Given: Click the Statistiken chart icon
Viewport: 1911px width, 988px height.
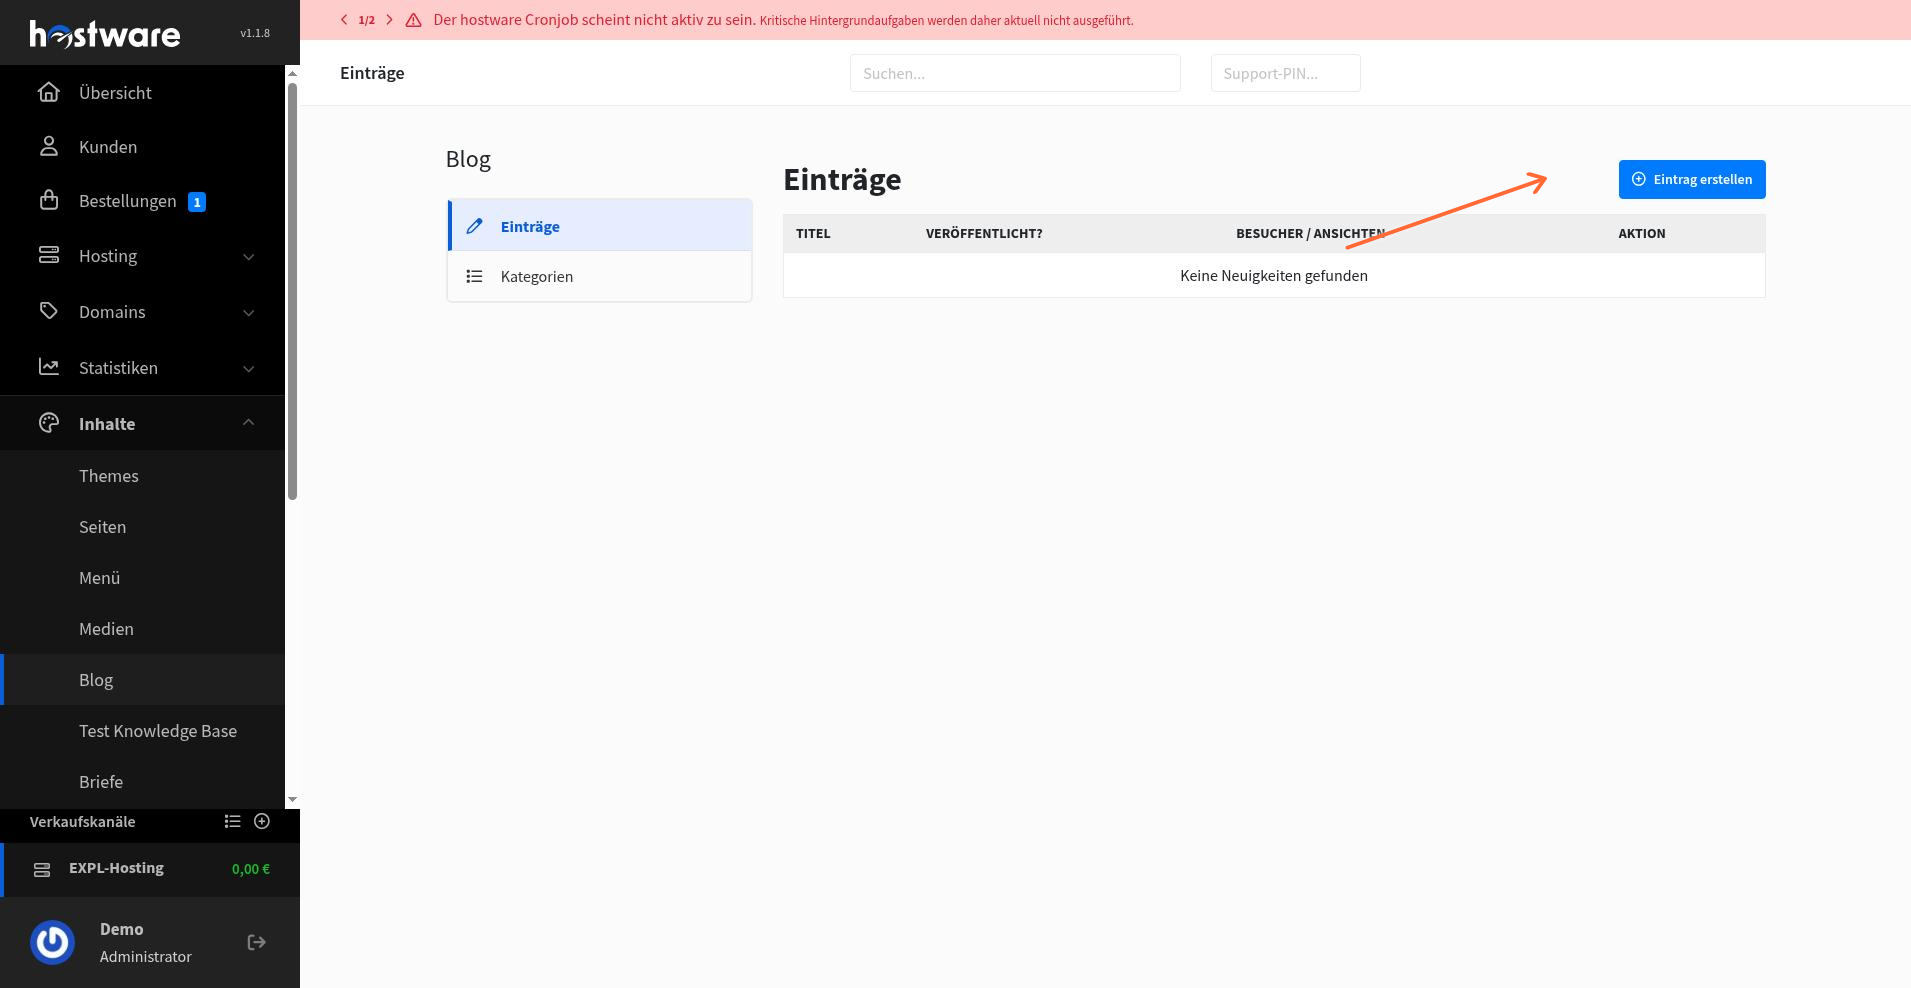Looking at the screenshot, I should pyautogui.click(x=48, y=367).
